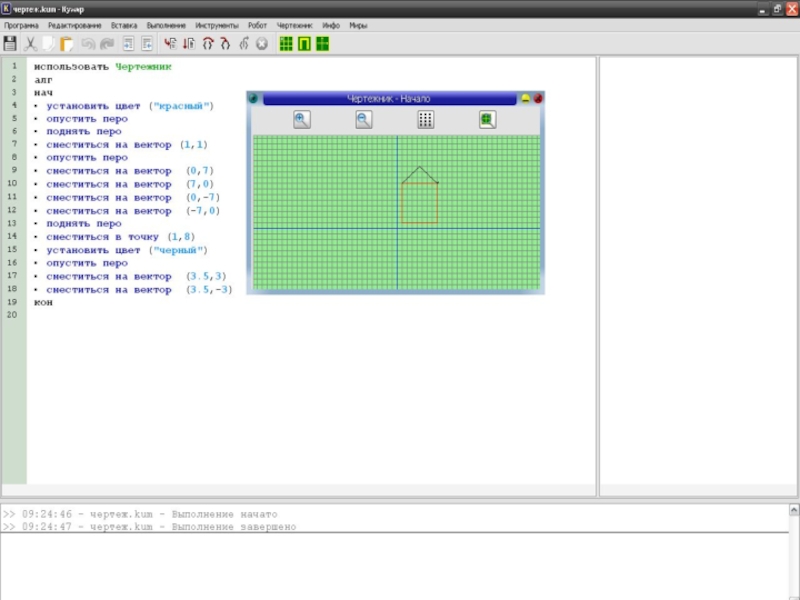Click the yellow minimize button of Чертежник window
This screenshot has height=600, width=800.
click(x=525, y=98)
